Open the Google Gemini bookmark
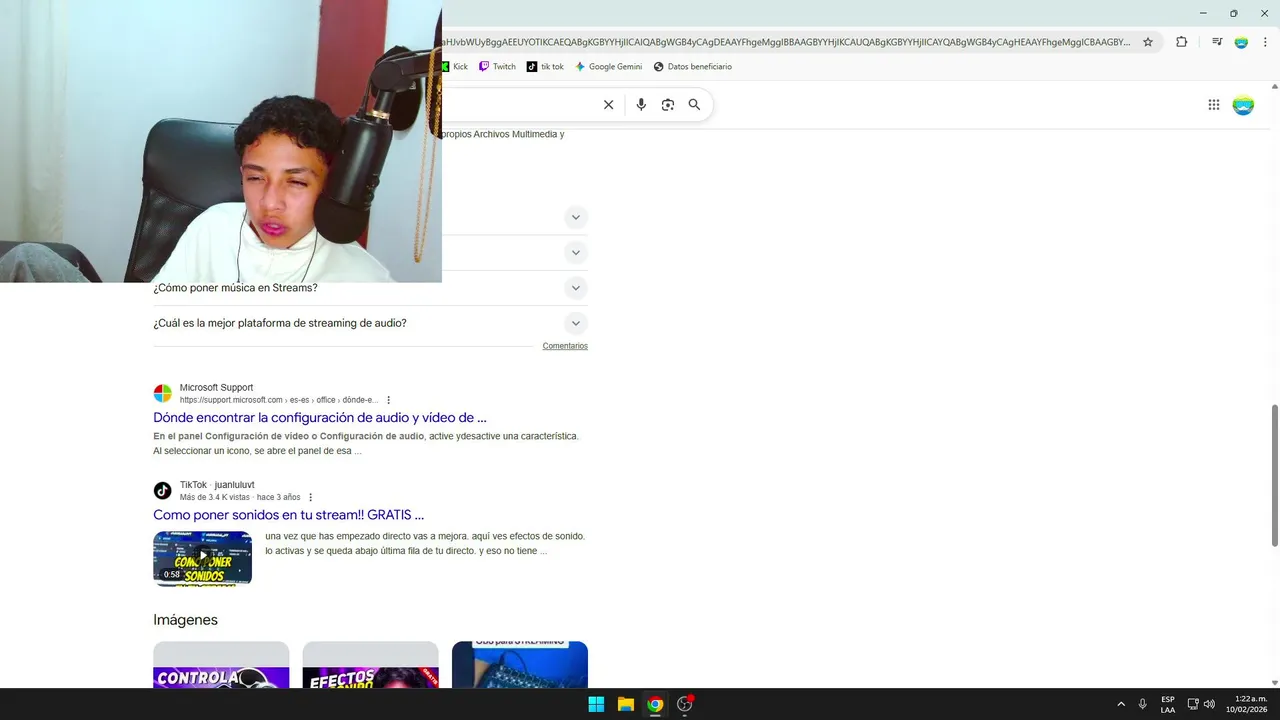The image size is (1280, 720). [608, 67]
